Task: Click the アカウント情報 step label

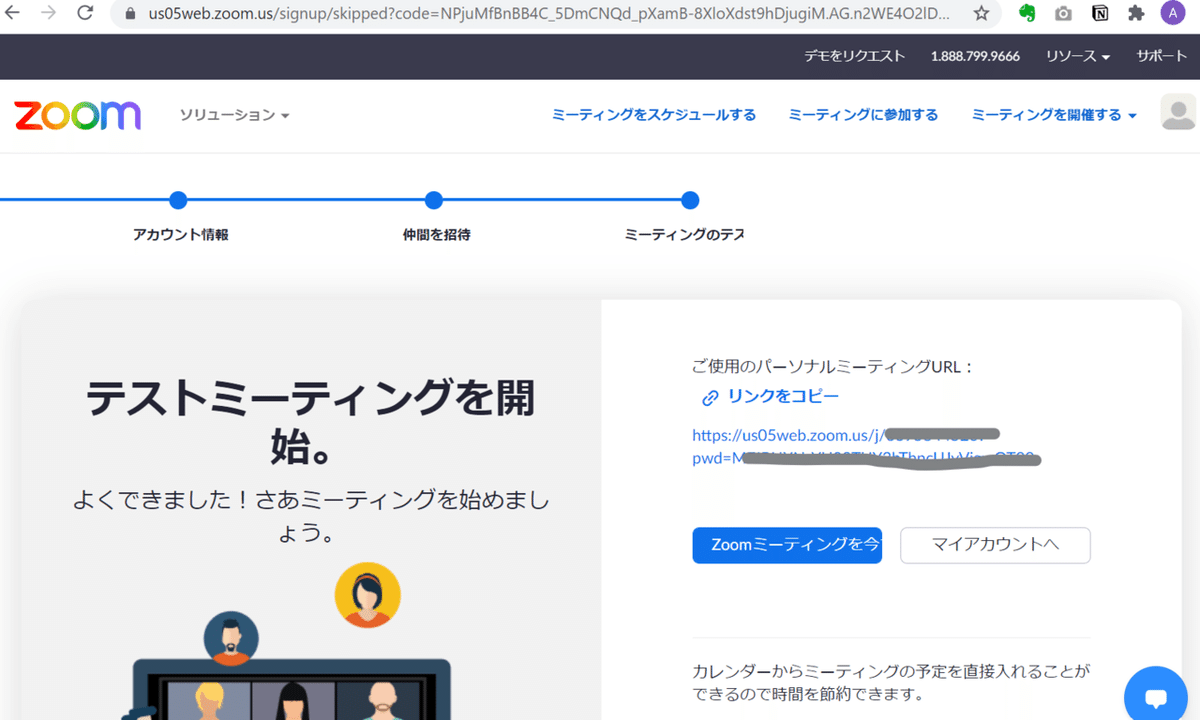Action: click(x=181, y=235)
